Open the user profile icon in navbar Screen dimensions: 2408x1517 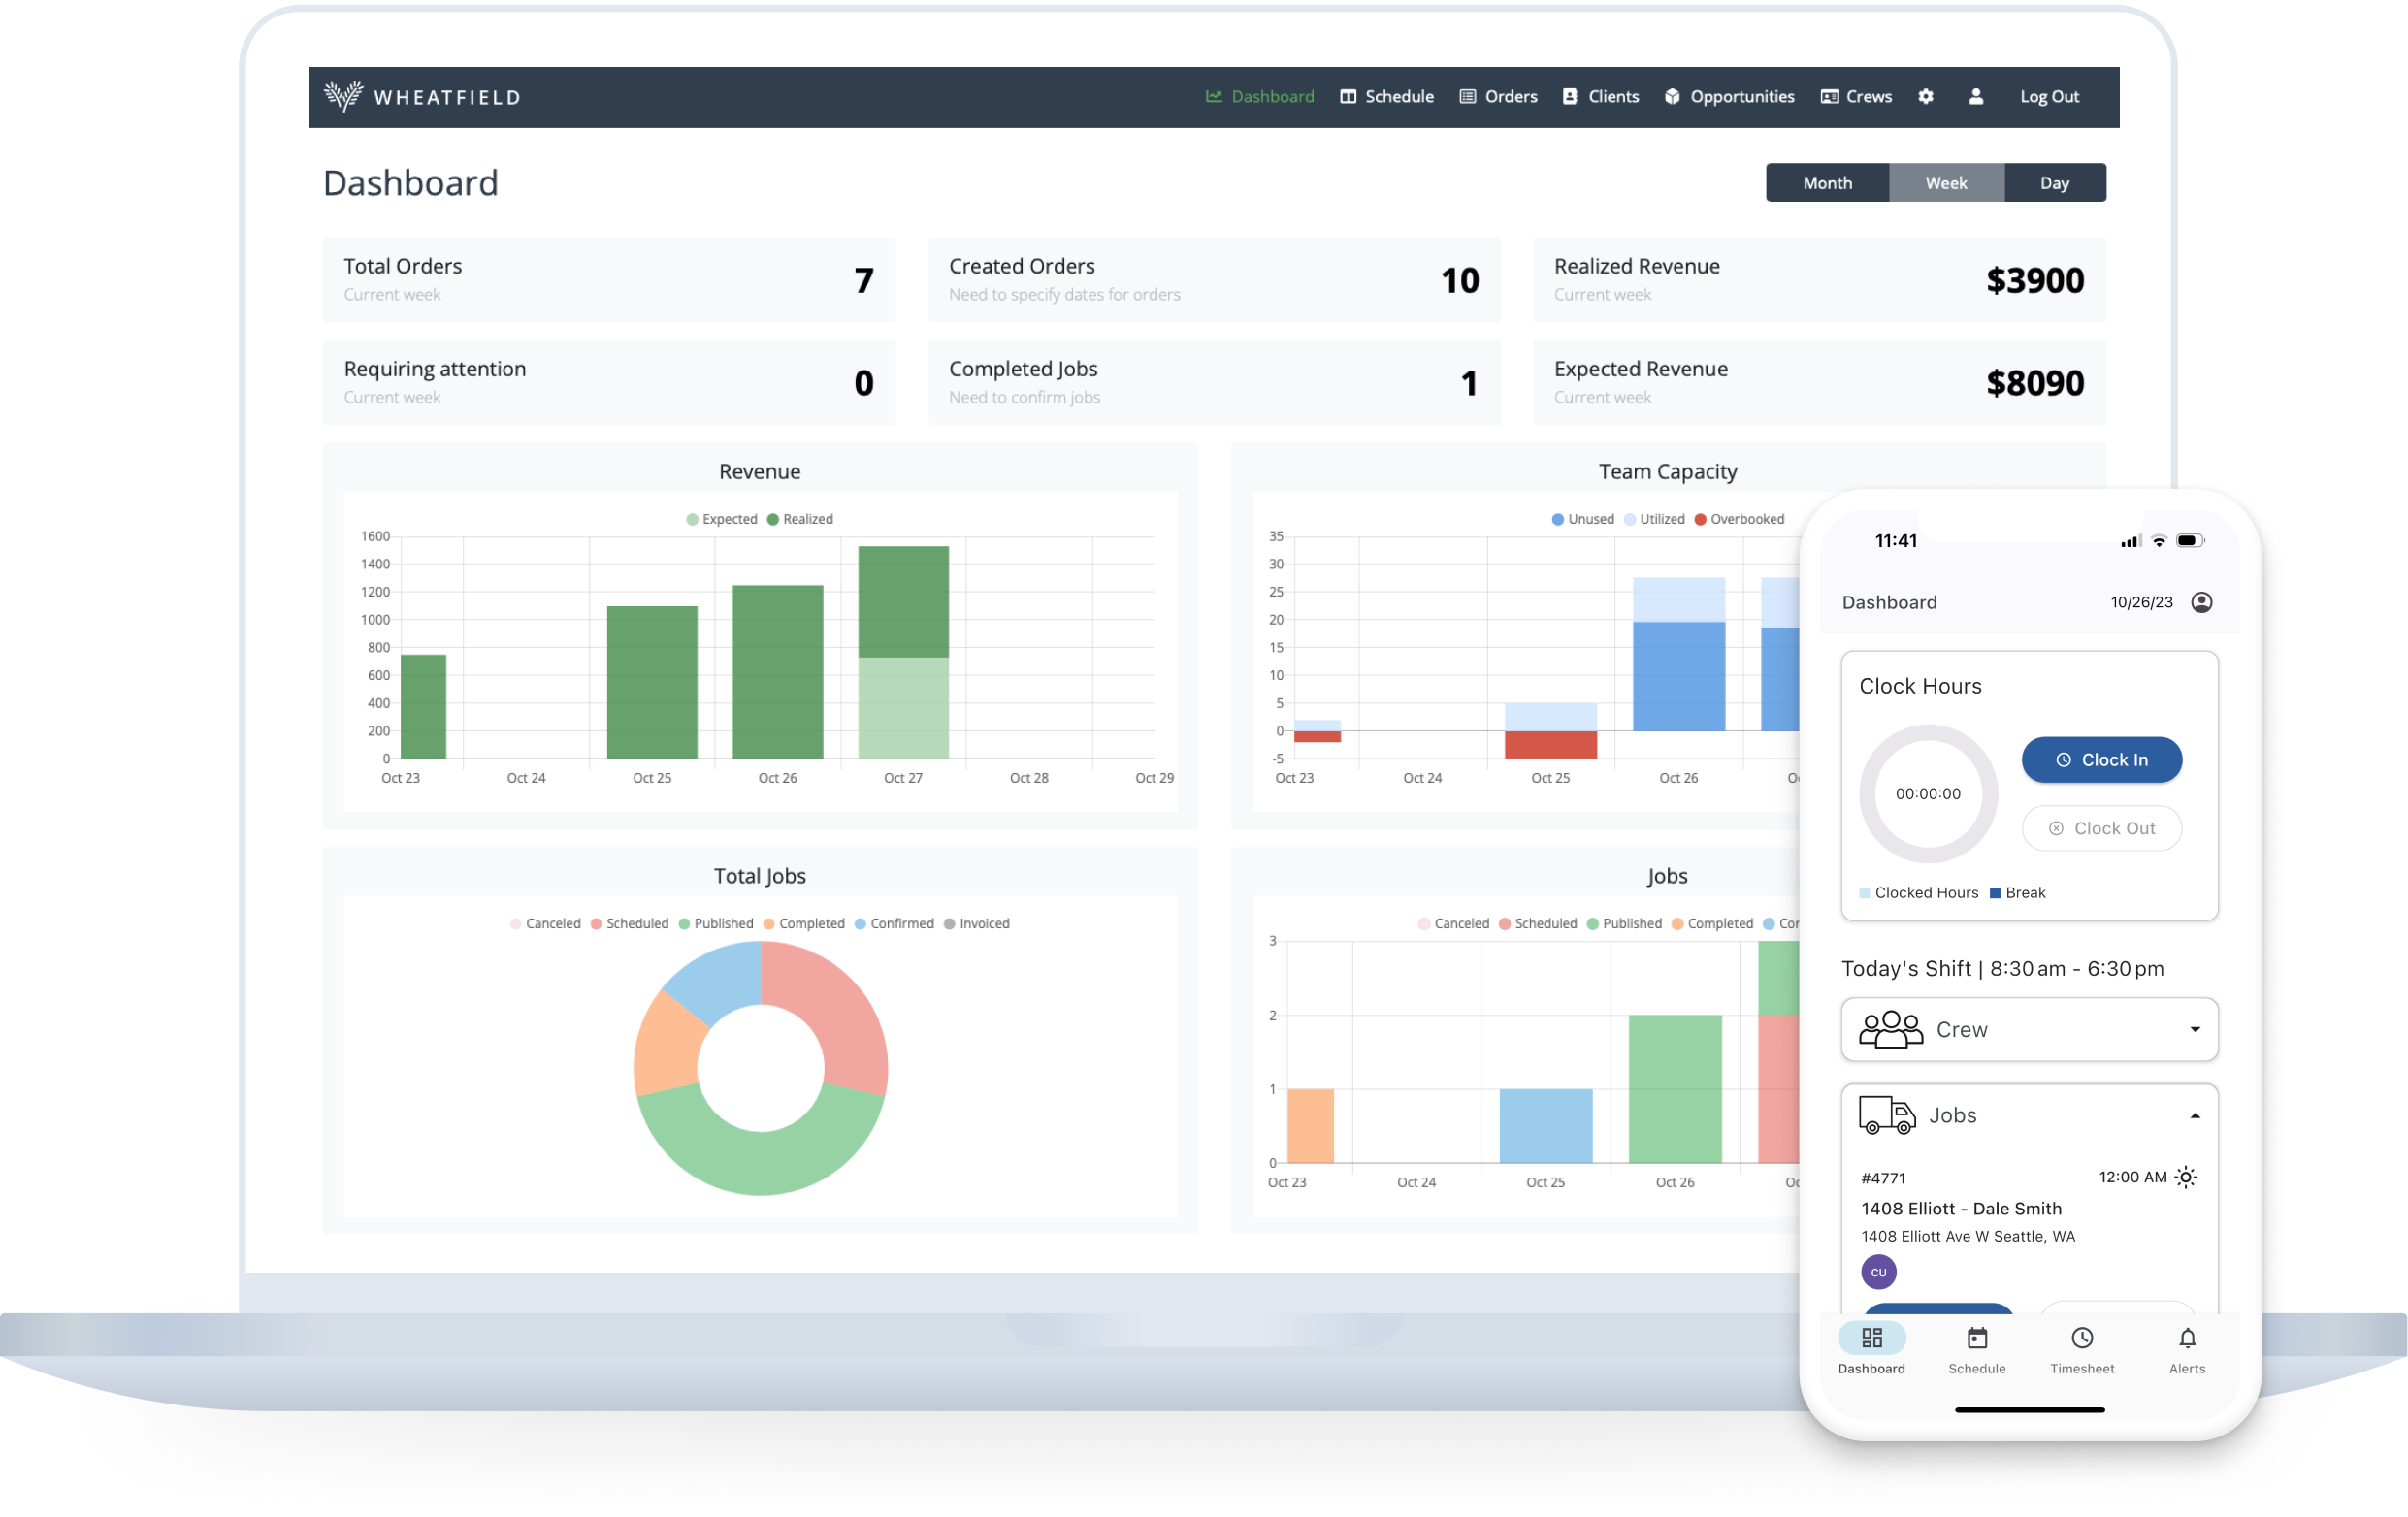[x=1975, y=97]
